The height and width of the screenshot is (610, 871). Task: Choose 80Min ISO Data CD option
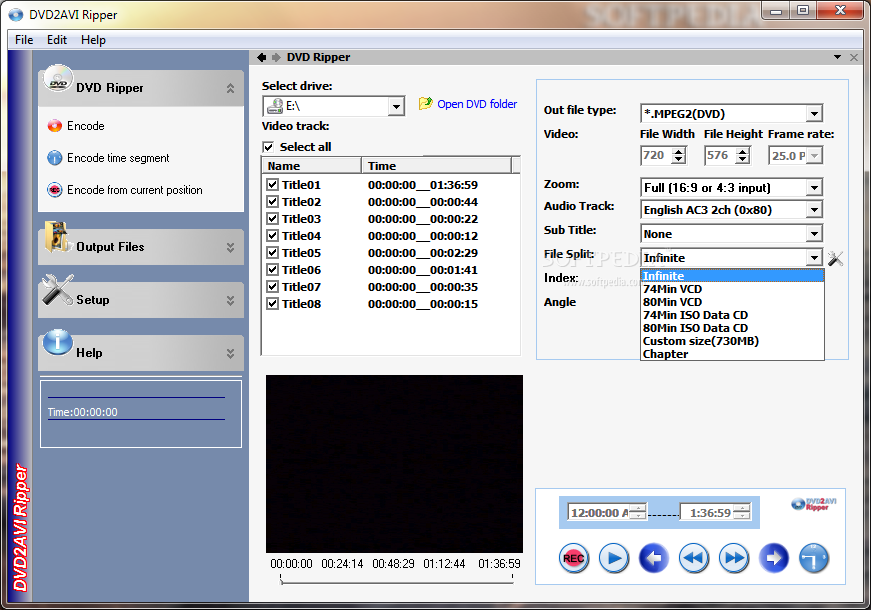pos(732,328)
